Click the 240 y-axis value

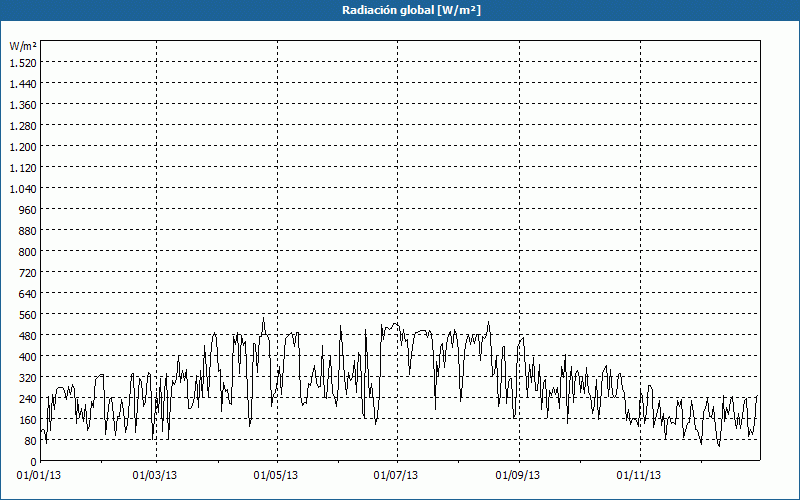[x=28, y=399]
